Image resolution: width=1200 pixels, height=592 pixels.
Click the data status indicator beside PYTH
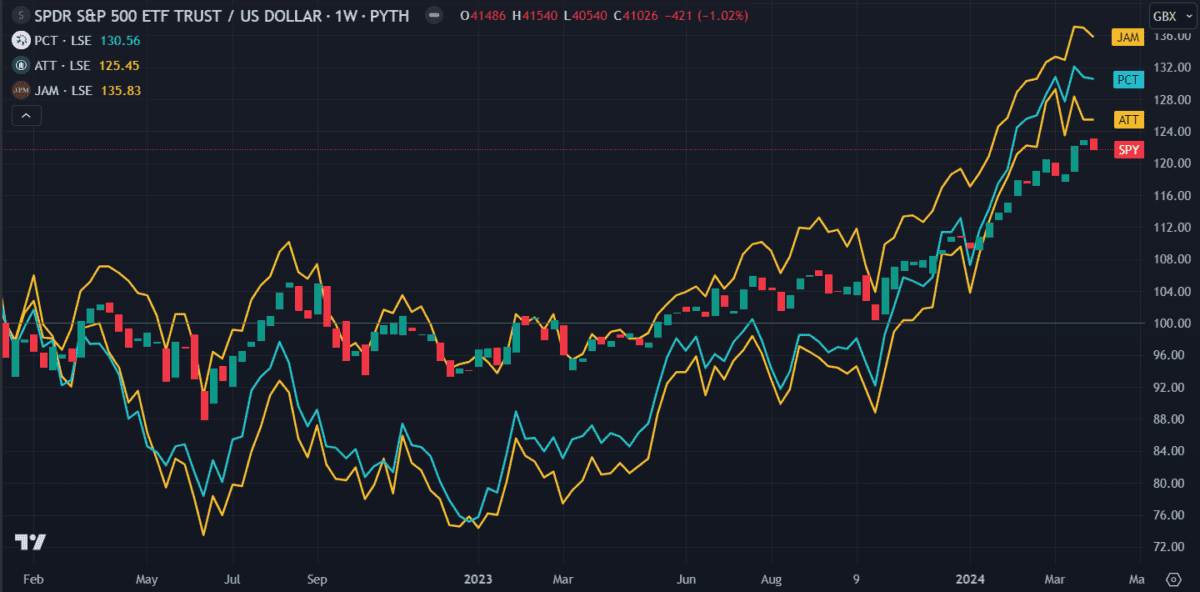(431, 17)
